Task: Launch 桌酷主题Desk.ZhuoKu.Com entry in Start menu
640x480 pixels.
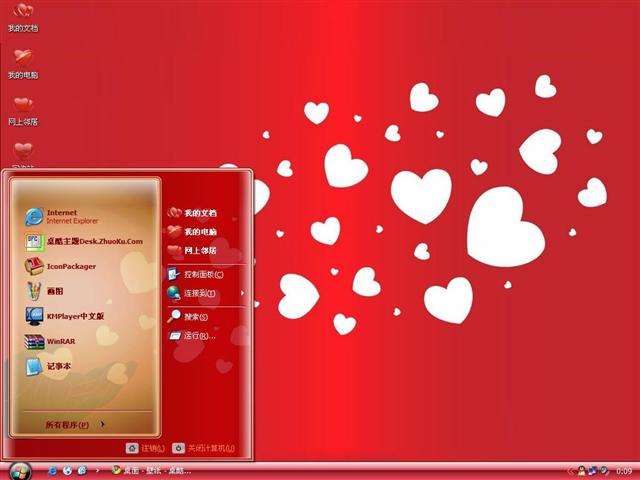Action: (x=84, y=241)
